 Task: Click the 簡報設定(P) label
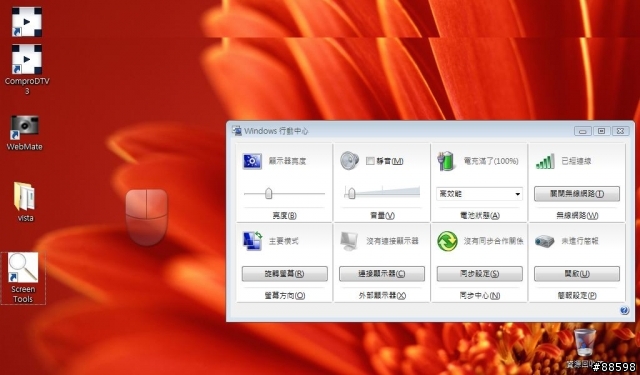[x=577, y=295]
